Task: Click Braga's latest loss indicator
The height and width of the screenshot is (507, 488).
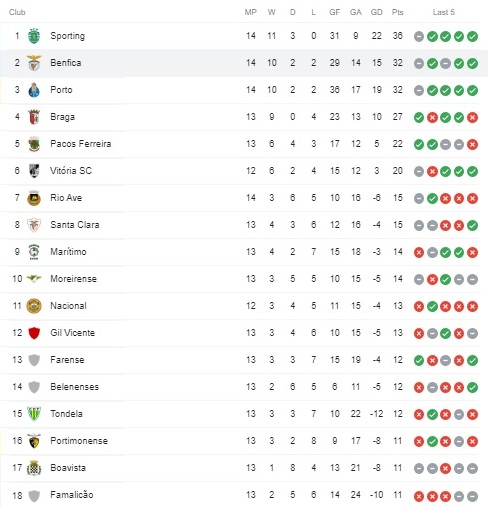Action: [x=472, y=117]
